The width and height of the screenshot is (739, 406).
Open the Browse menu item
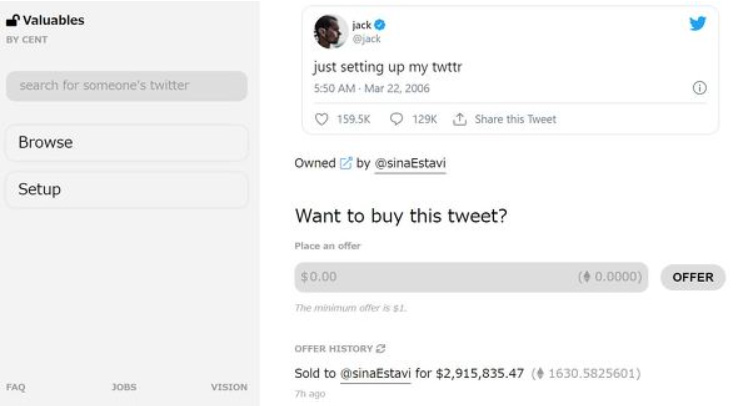(126, 142)
